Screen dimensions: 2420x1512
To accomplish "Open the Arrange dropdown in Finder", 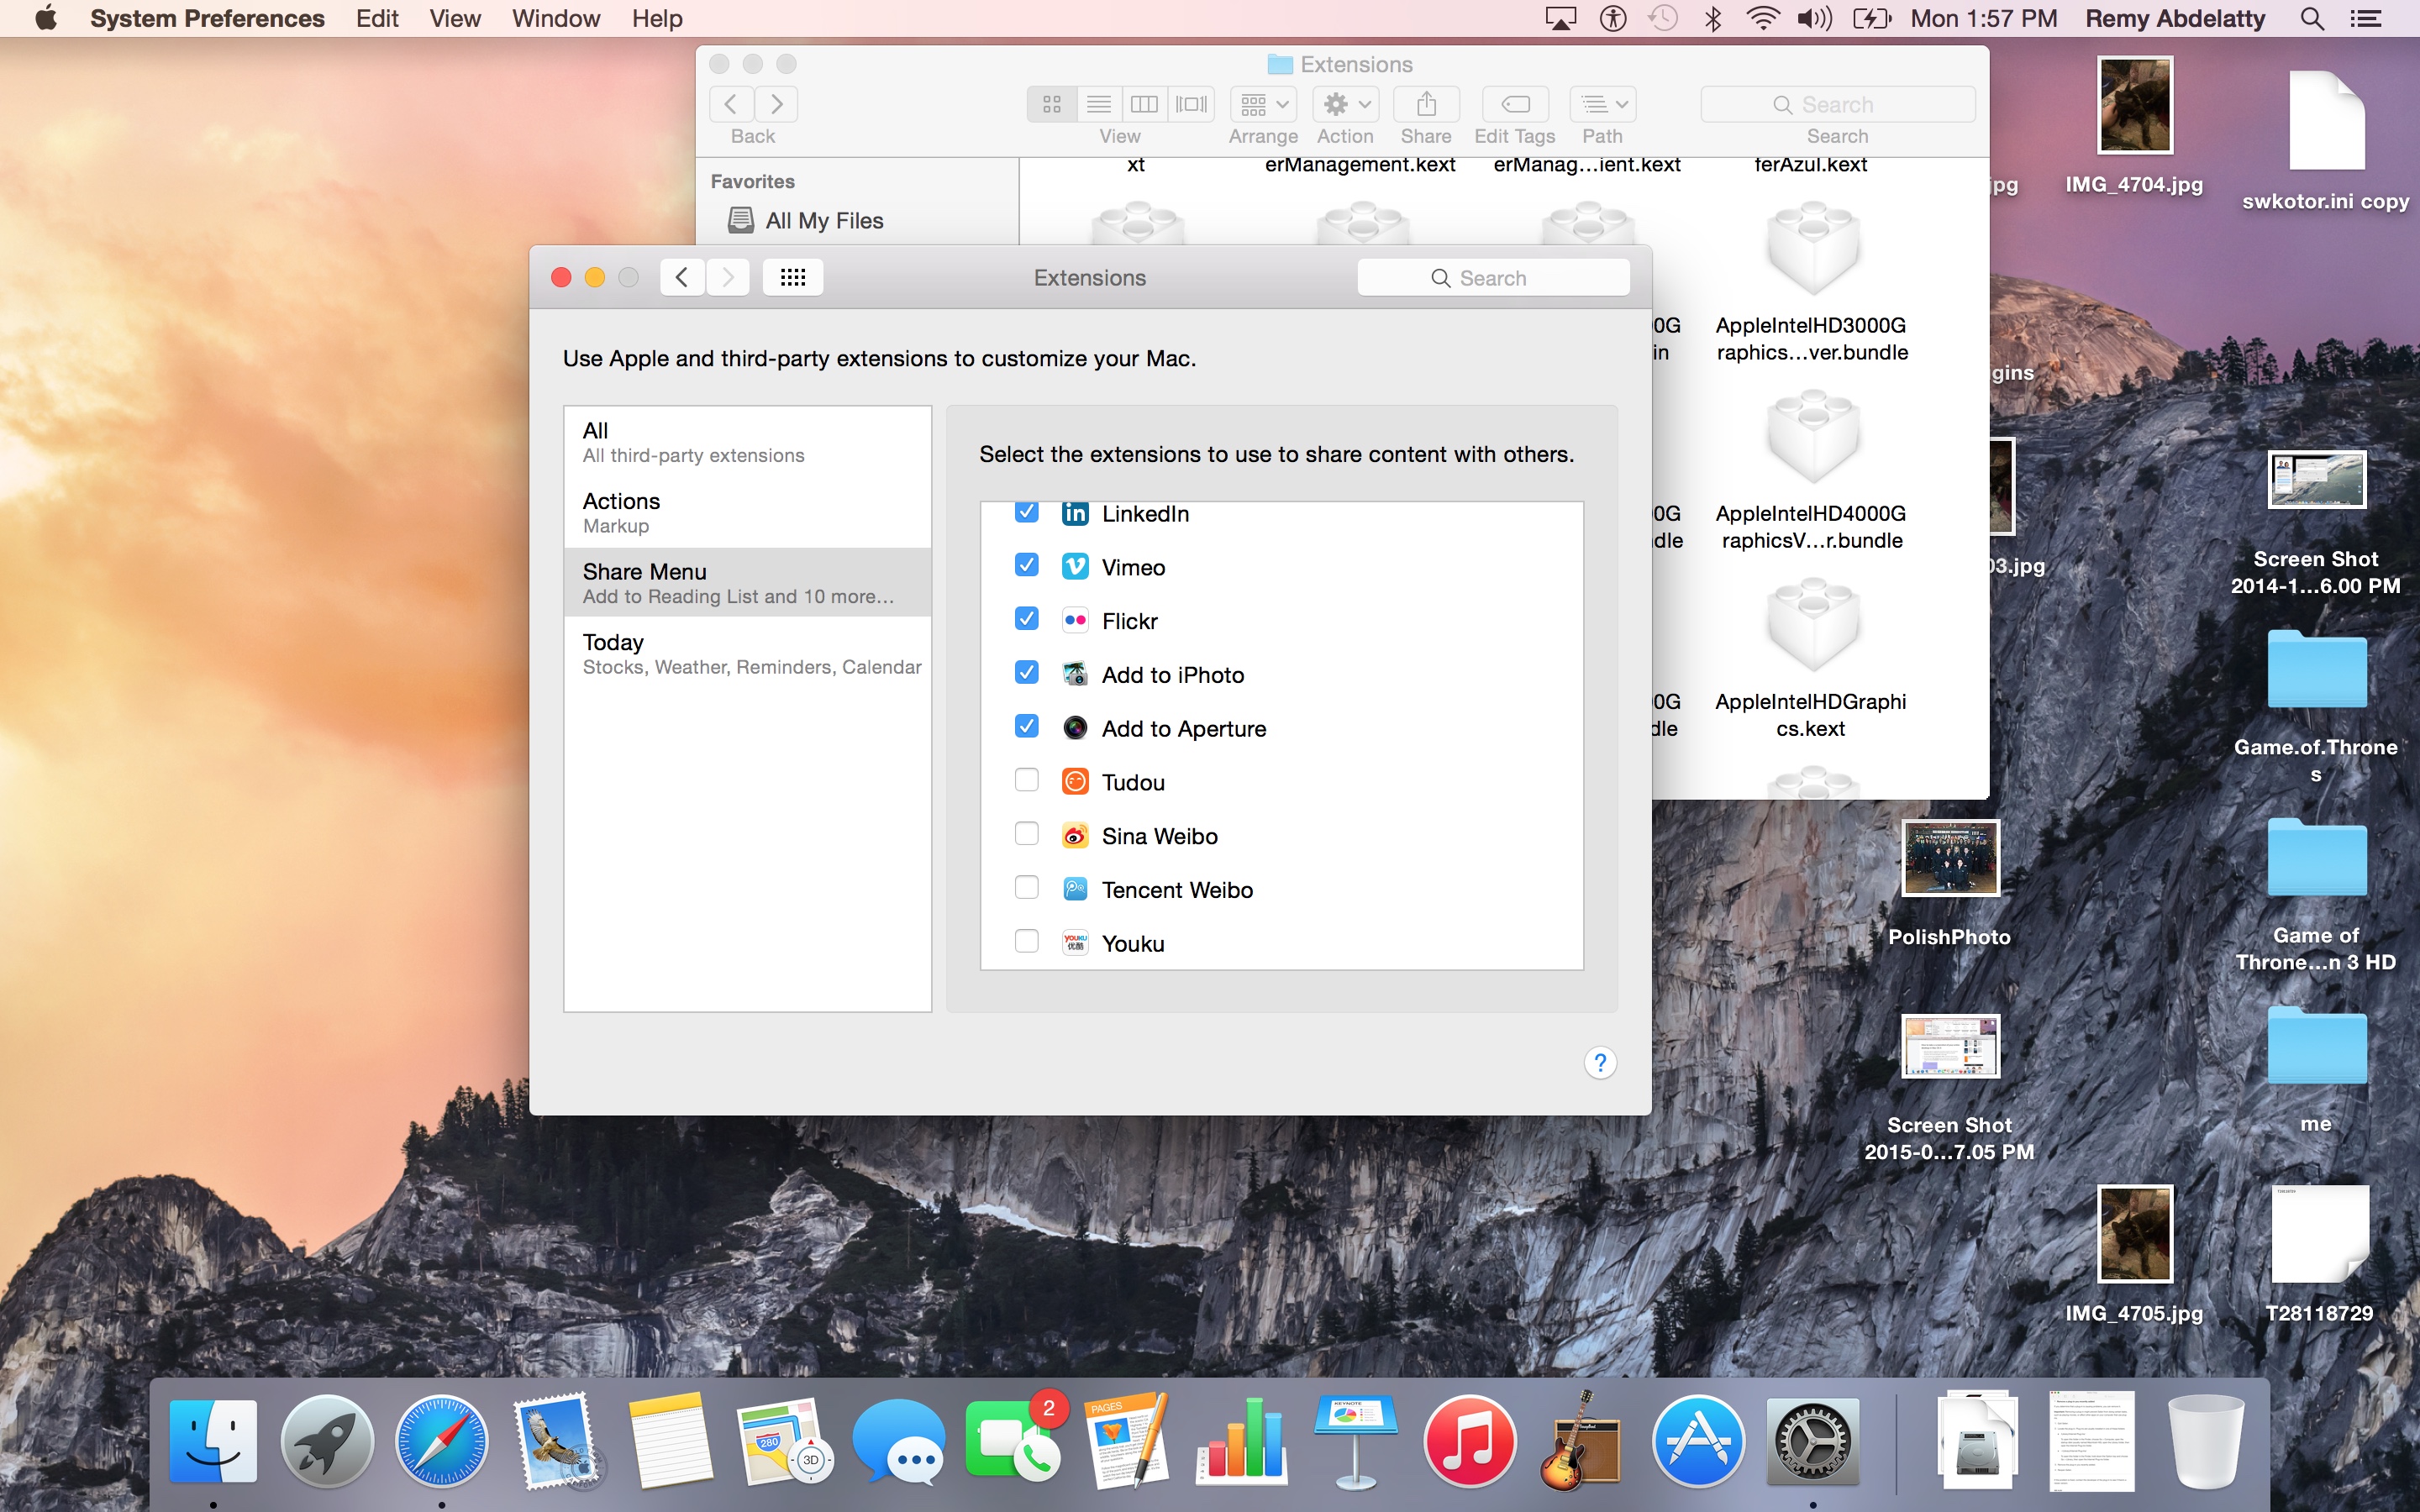I will click(x=1263, y=104).
